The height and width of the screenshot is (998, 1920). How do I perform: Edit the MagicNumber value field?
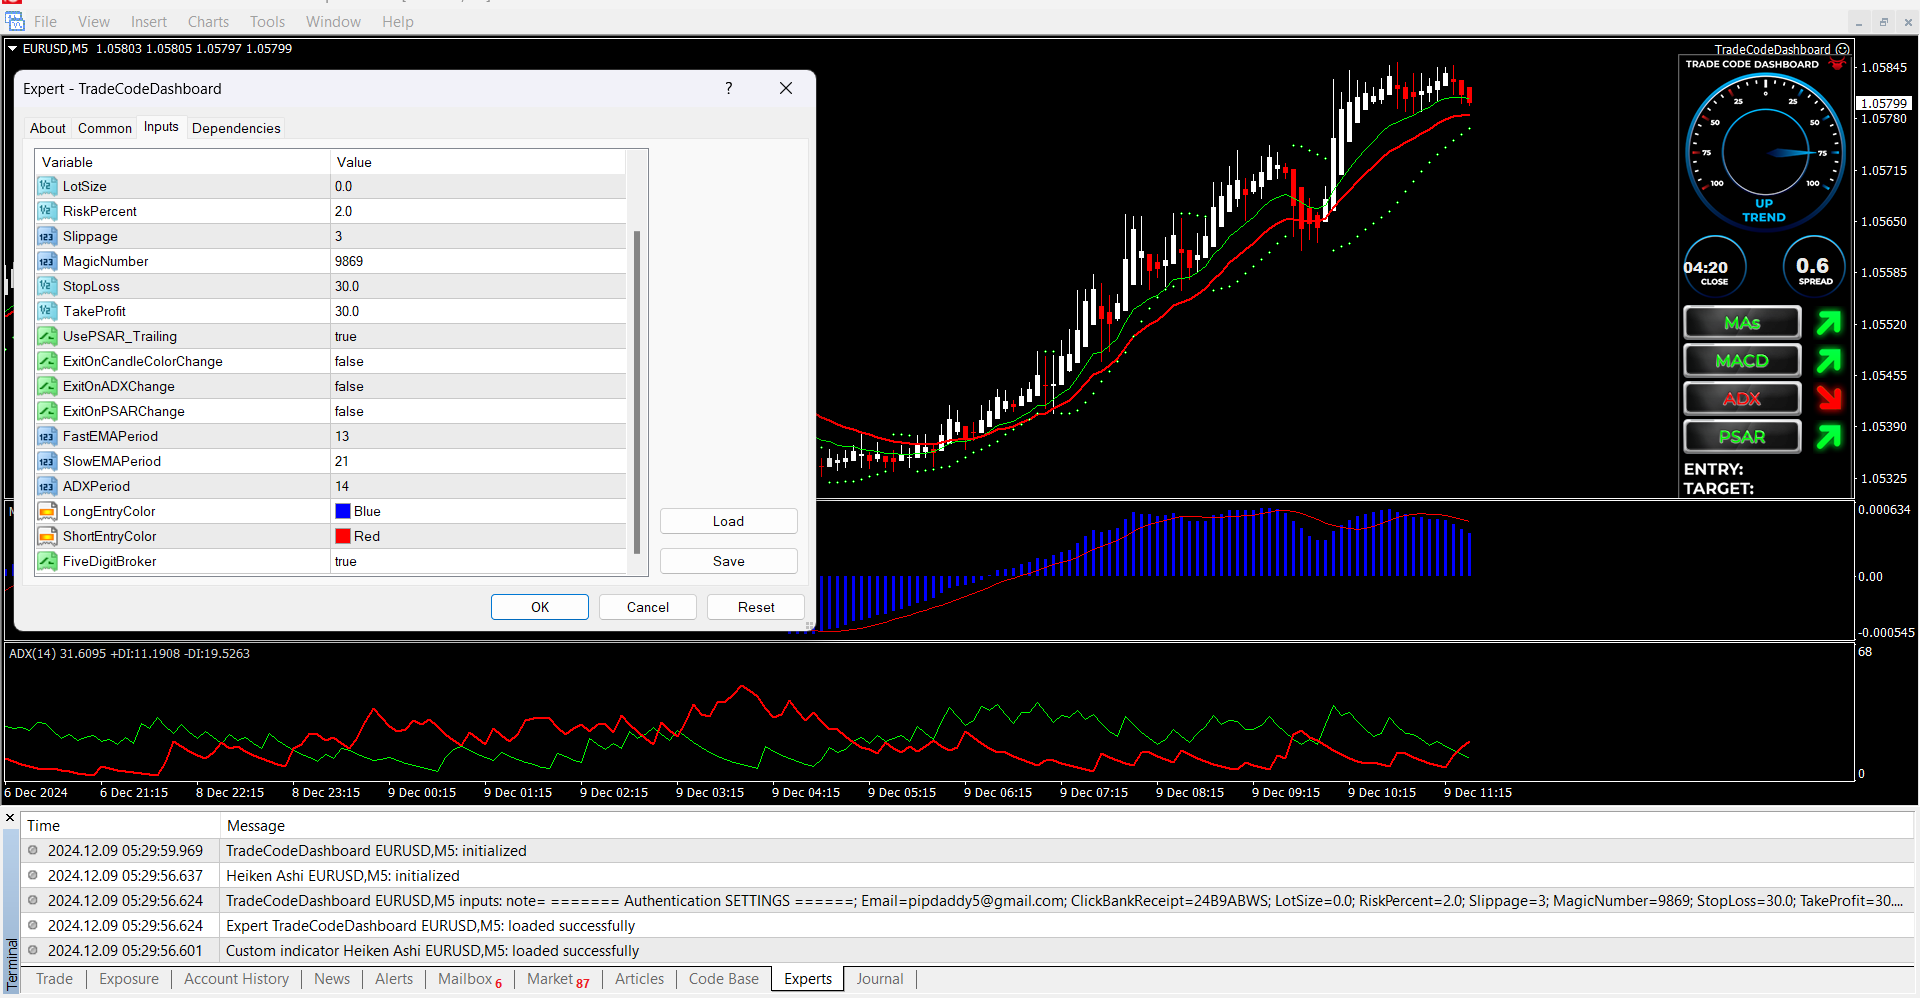click(x=478, y=261)
